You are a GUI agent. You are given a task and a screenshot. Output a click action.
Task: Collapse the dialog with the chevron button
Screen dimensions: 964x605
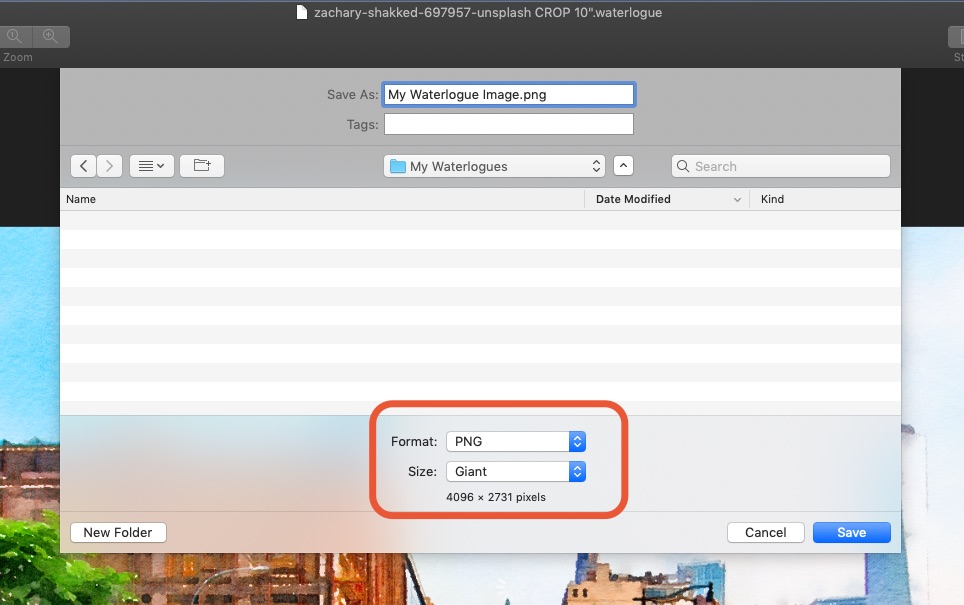pos(623,166)
